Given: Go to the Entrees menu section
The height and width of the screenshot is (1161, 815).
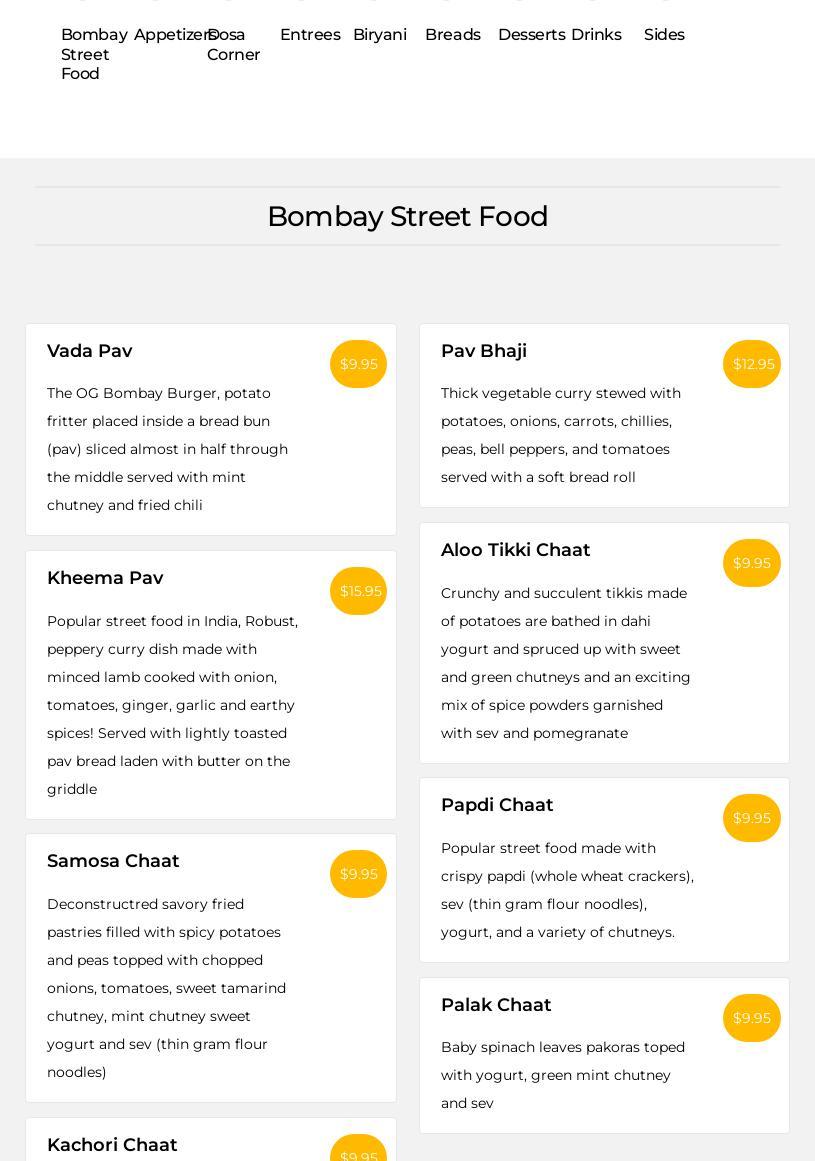Looking at the screenshot, I should coord(310,35).
